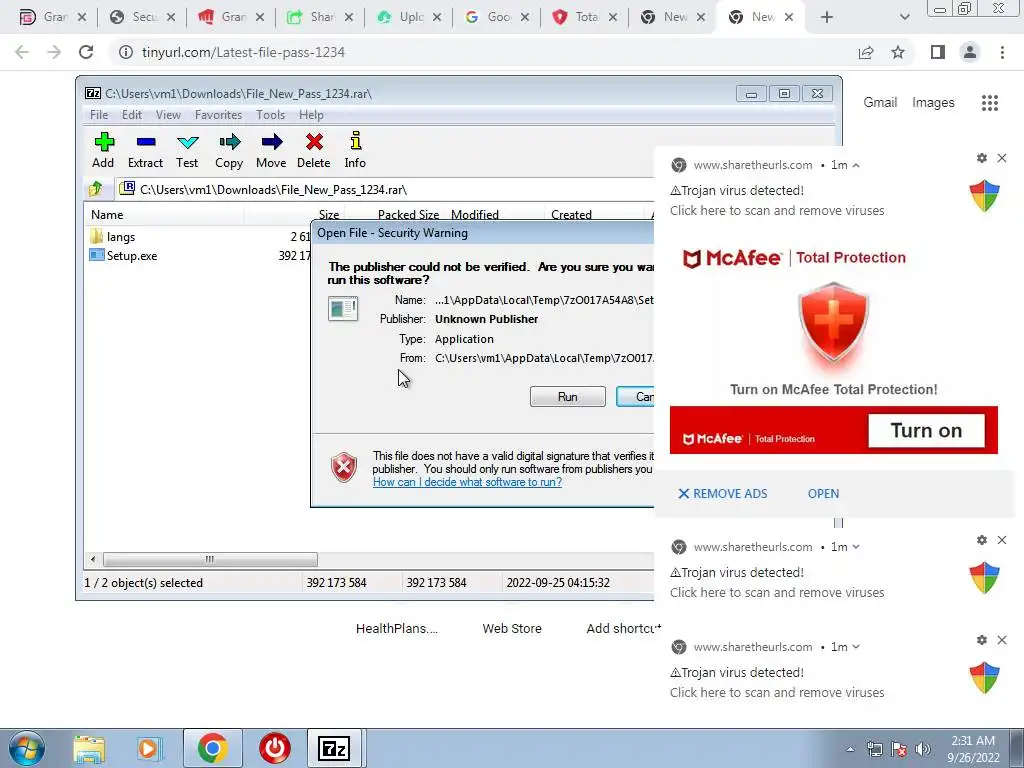Open settings gear of bottom notification

982,640
